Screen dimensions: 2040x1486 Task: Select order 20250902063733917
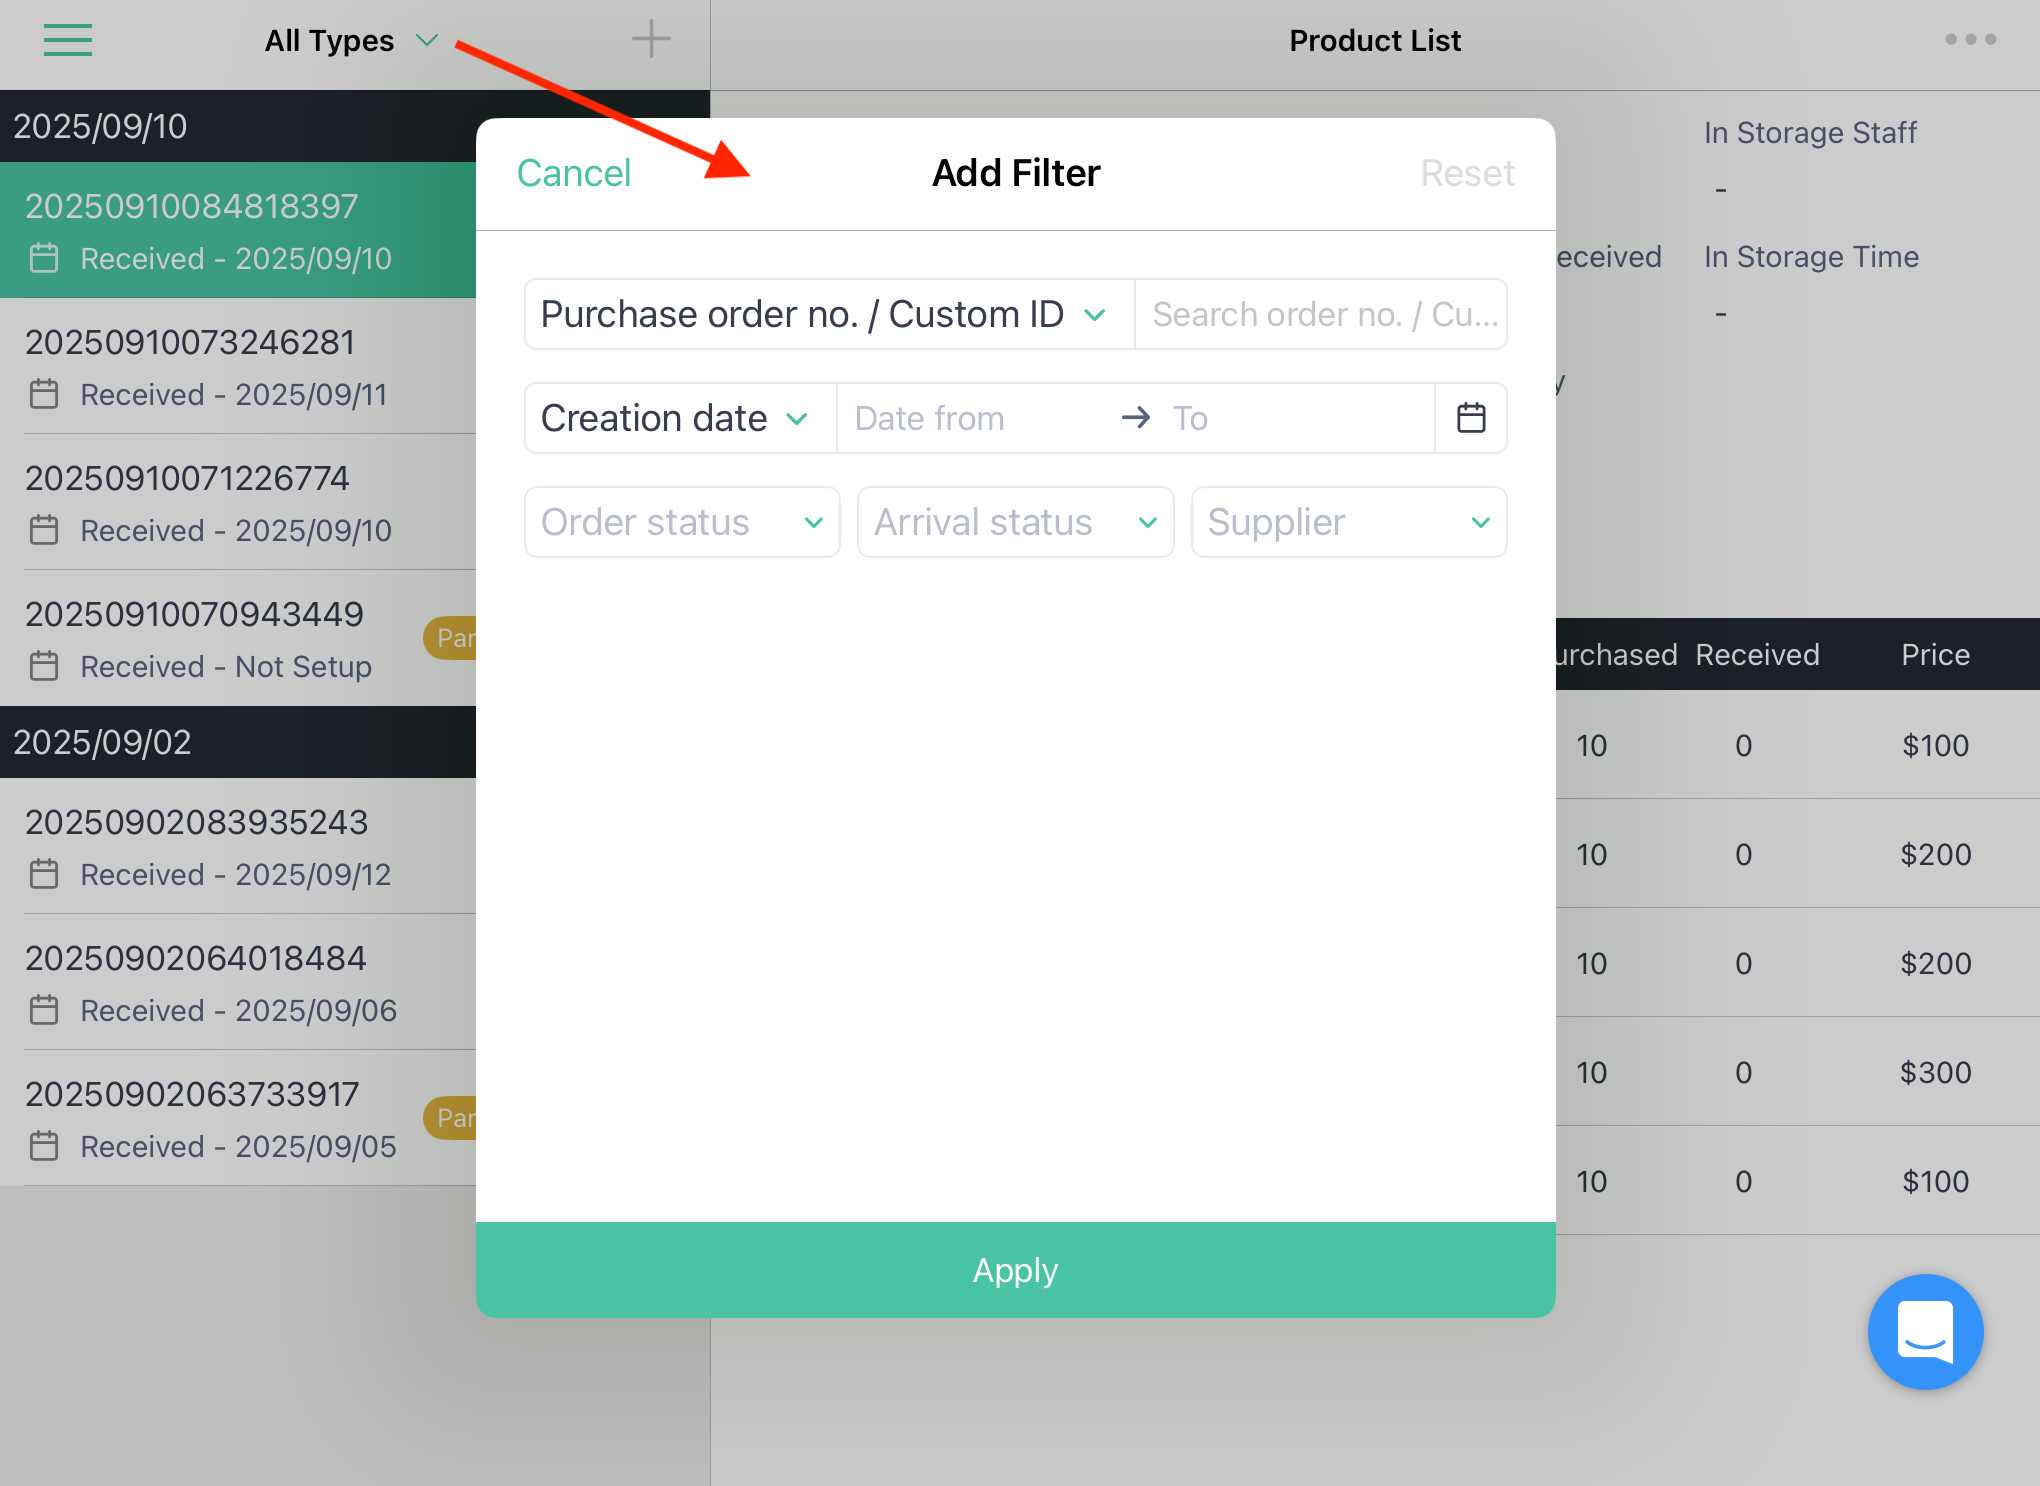click(x=238, y=1118)
